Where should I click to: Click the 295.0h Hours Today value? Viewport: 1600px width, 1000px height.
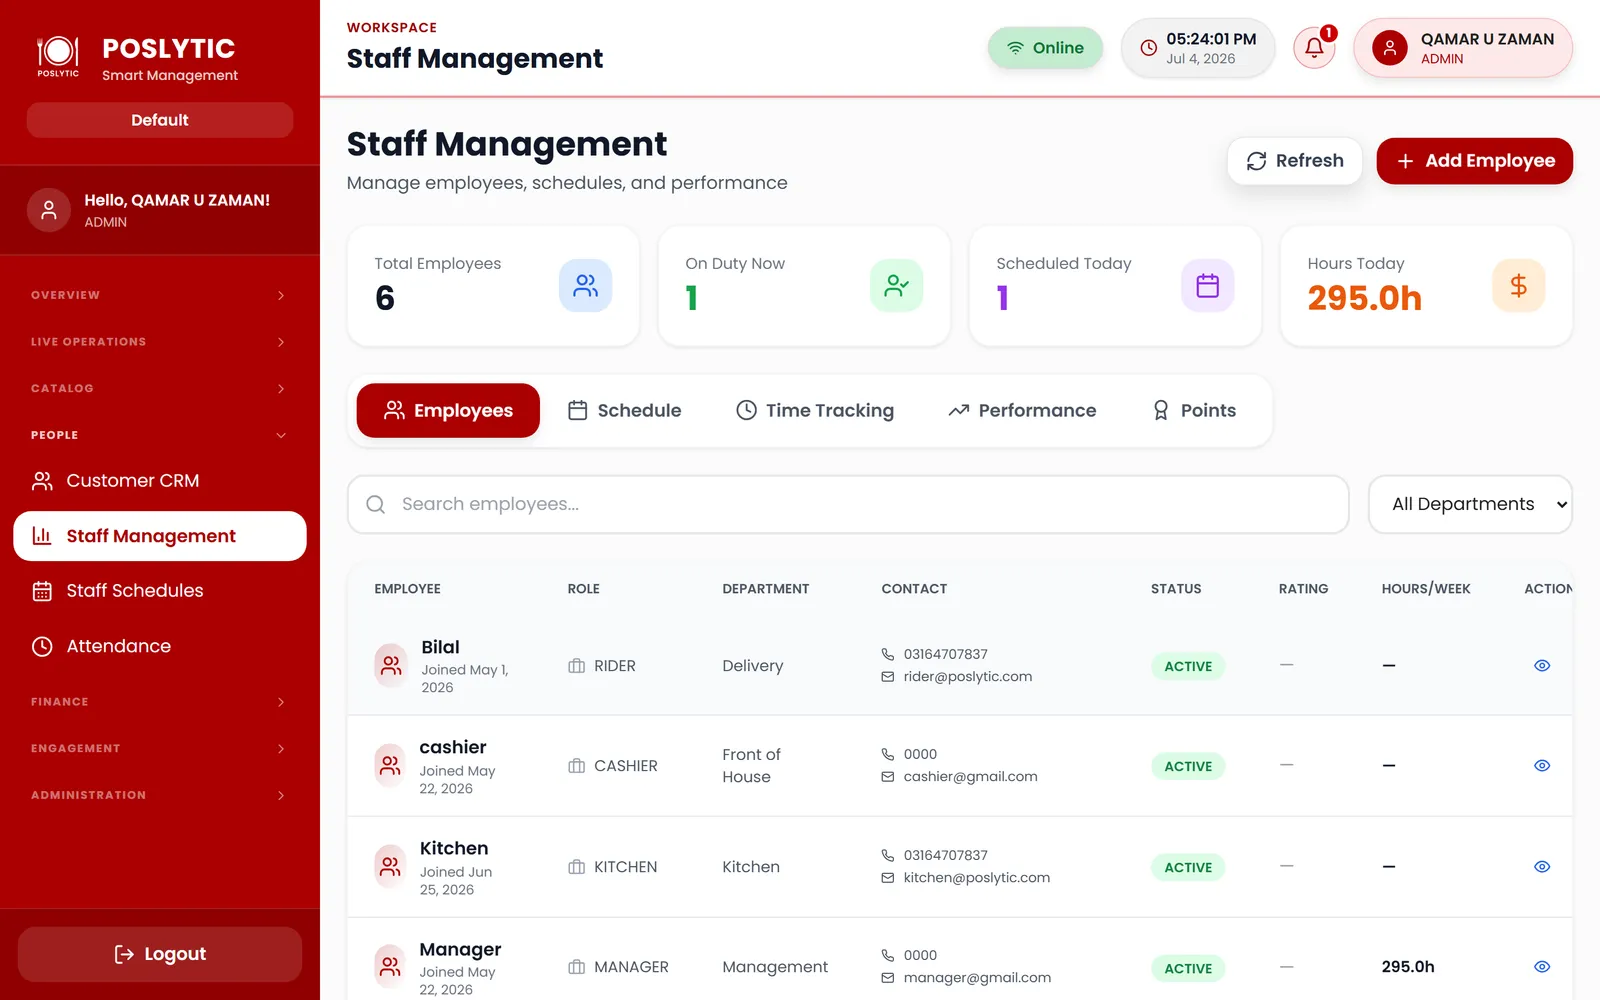pos(1364,298)
